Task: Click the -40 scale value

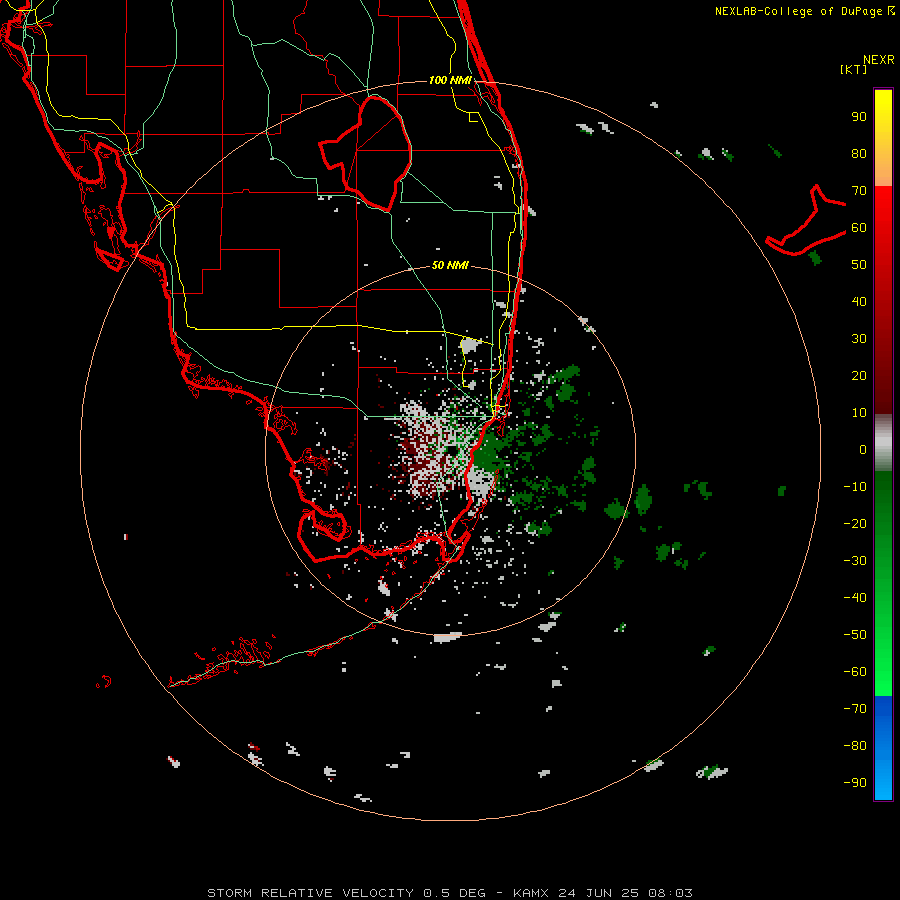Action: (855, 598)
